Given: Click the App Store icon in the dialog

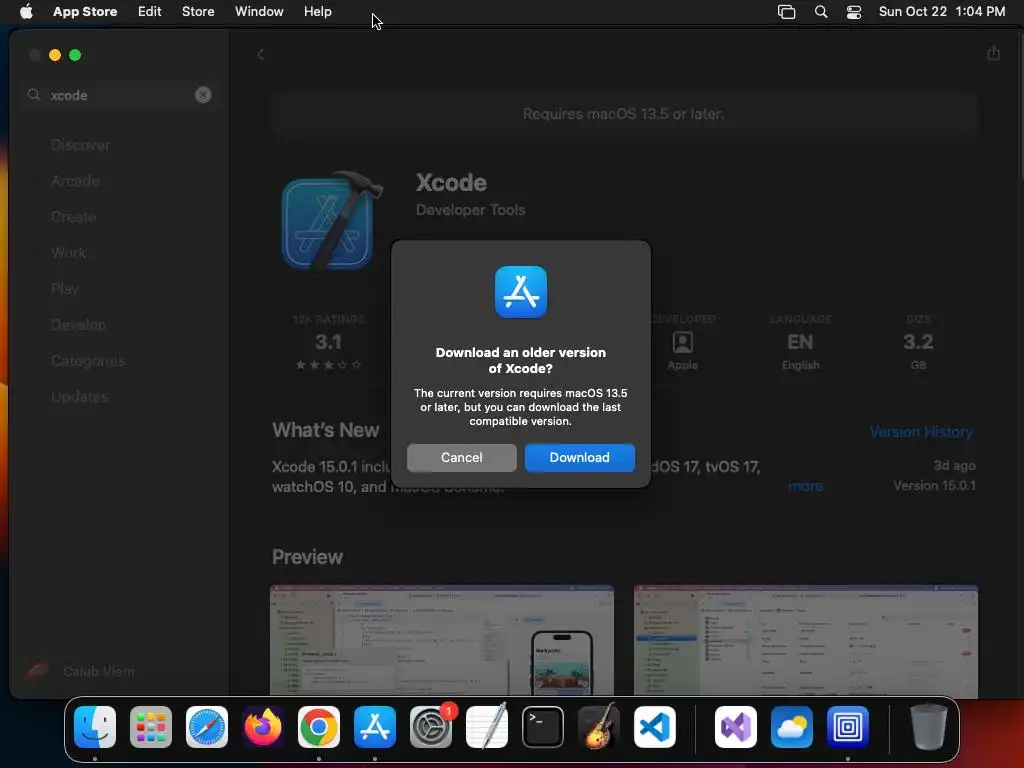Looking at the screenshot, I should point(520,292).
